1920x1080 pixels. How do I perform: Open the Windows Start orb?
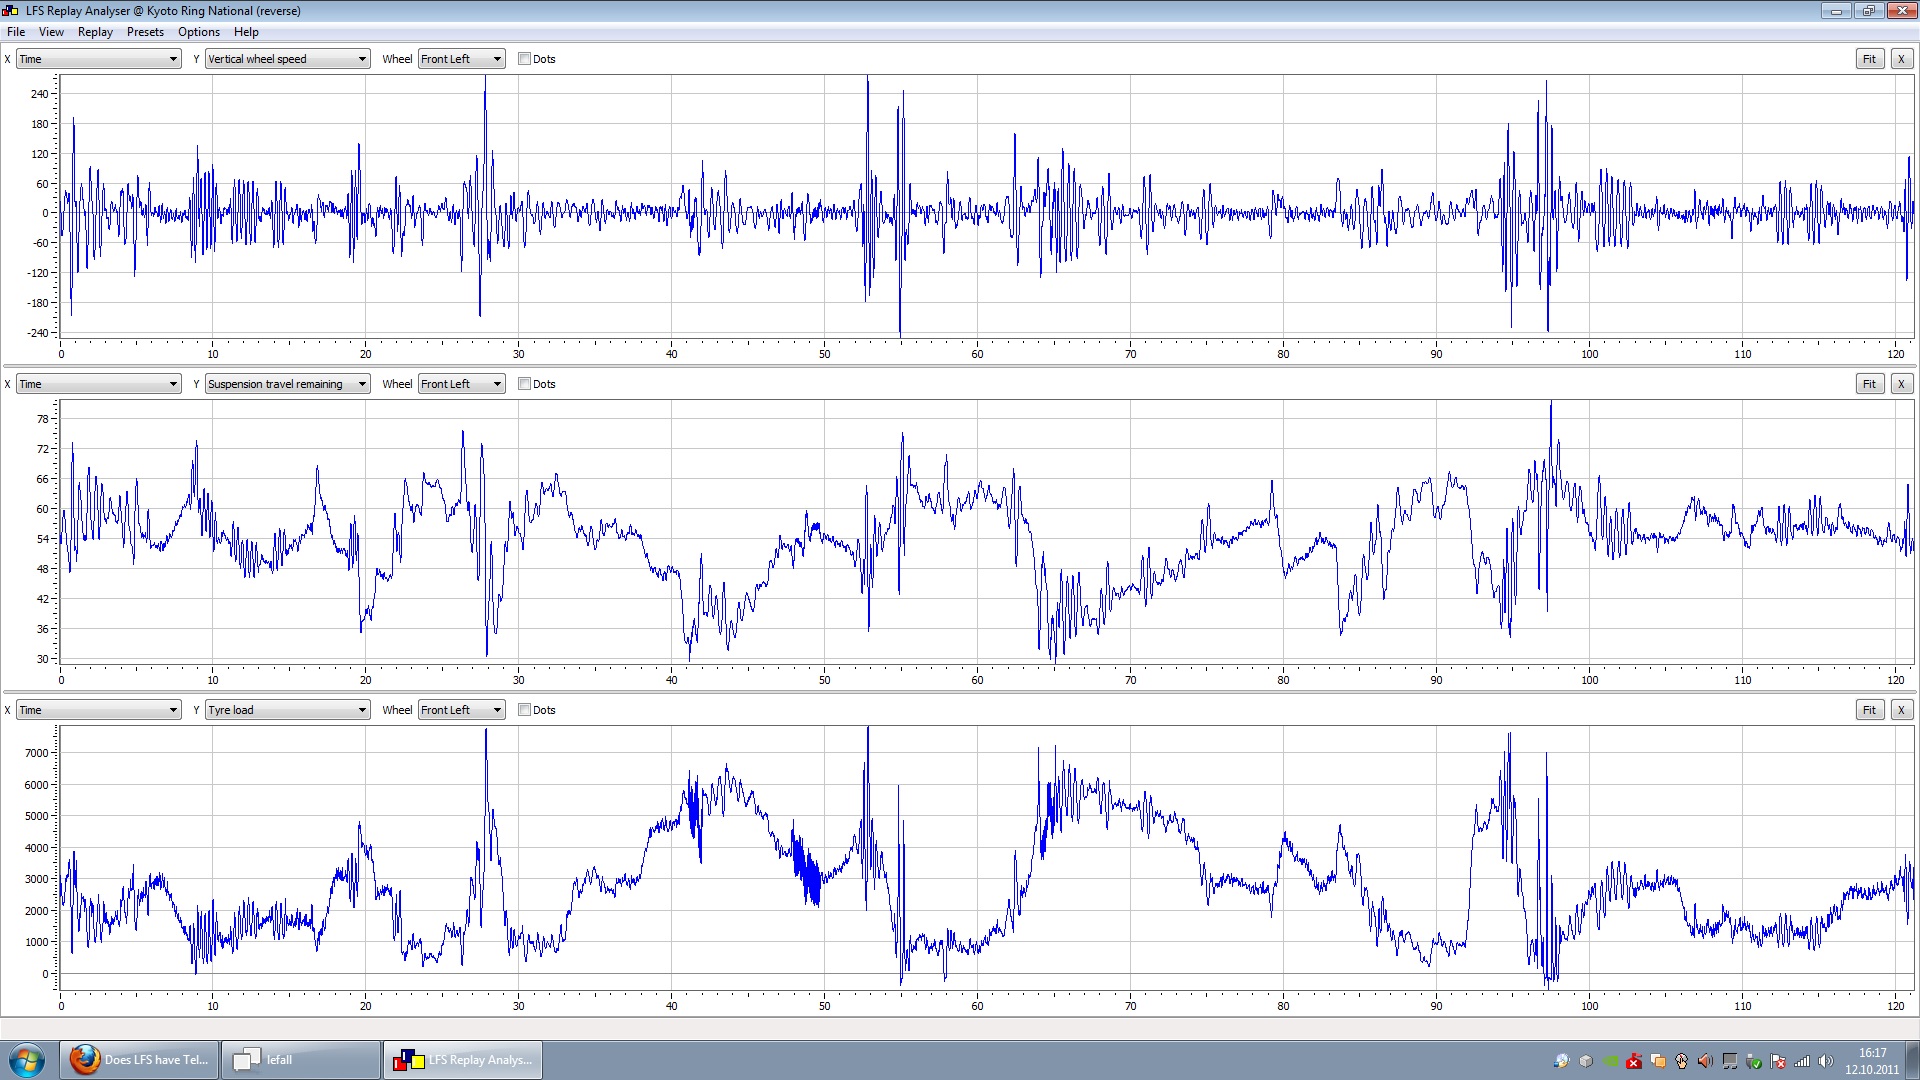(26, 1060)
